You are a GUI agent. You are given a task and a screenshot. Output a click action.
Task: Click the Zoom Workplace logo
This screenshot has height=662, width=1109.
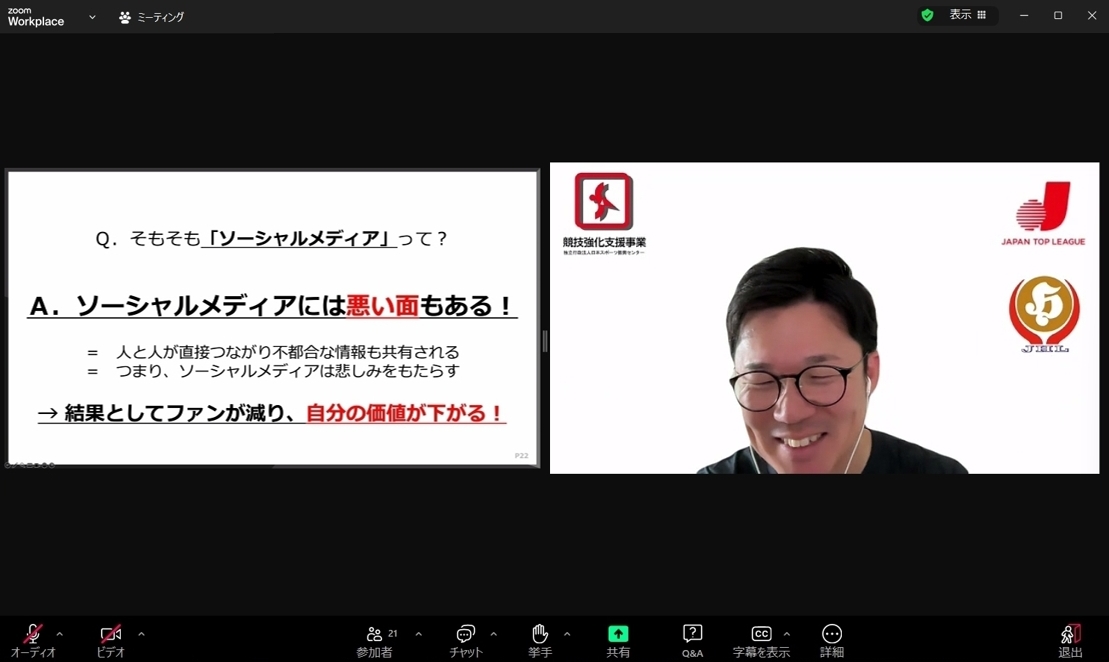pos(35,17)
